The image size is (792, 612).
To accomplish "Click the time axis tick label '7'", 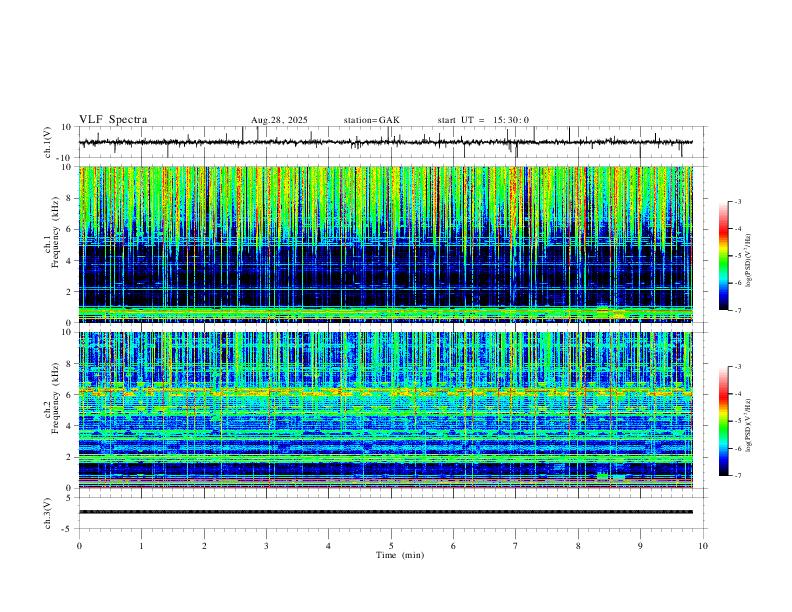I will pyautogui.click(x=516, y=546).
